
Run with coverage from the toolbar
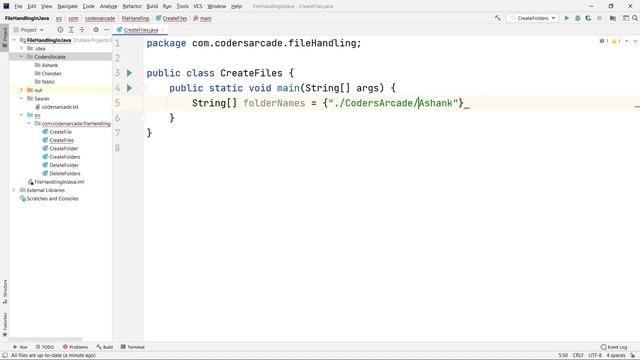pos(588,18)
